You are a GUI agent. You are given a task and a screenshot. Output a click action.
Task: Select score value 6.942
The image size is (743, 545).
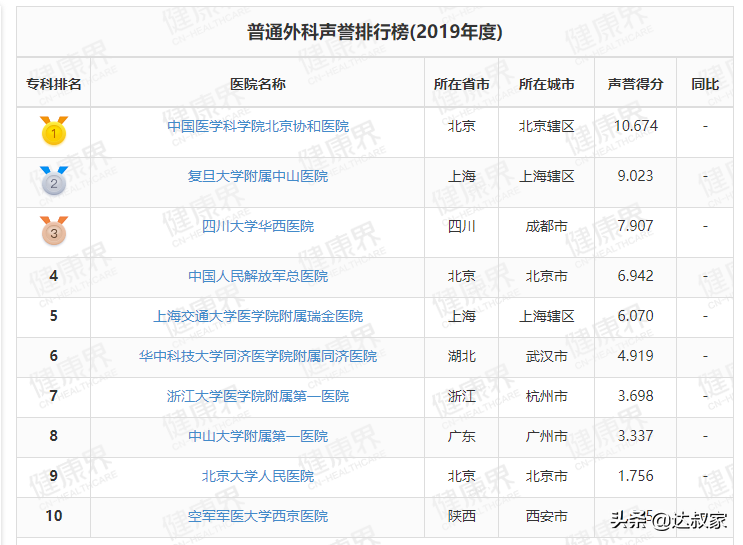coord(635,276)
